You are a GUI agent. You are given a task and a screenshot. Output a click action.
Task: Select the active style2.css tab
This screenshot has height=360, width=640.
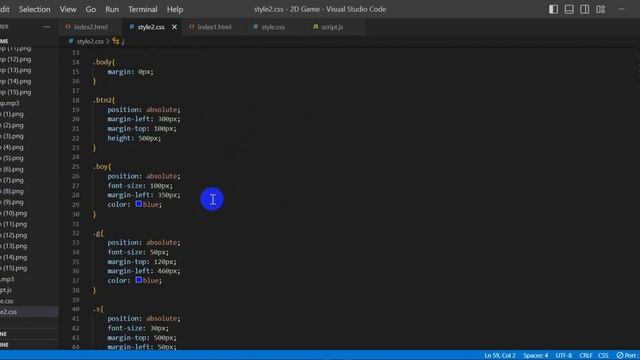pos(151,27)
